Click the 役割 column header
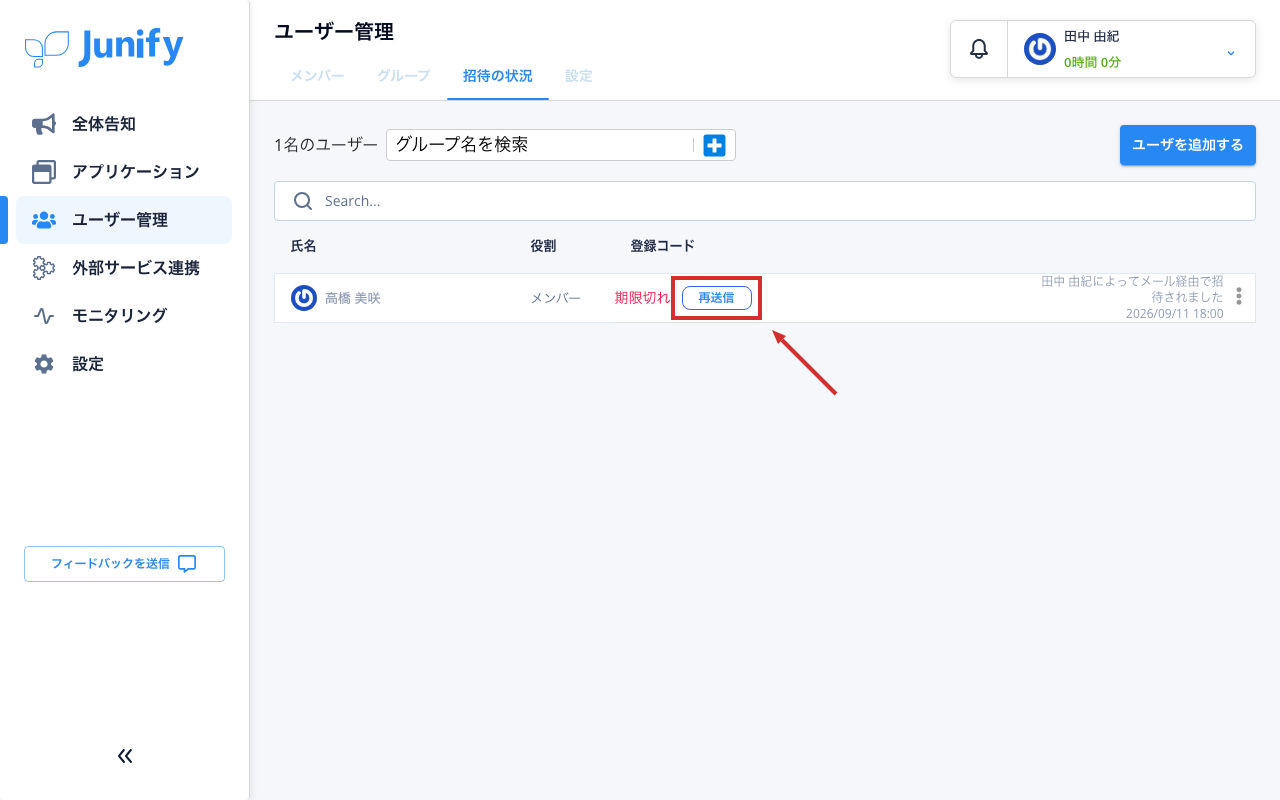This screenshot has width=1280, height=800. pyautogui.click(x=543, y=246)
